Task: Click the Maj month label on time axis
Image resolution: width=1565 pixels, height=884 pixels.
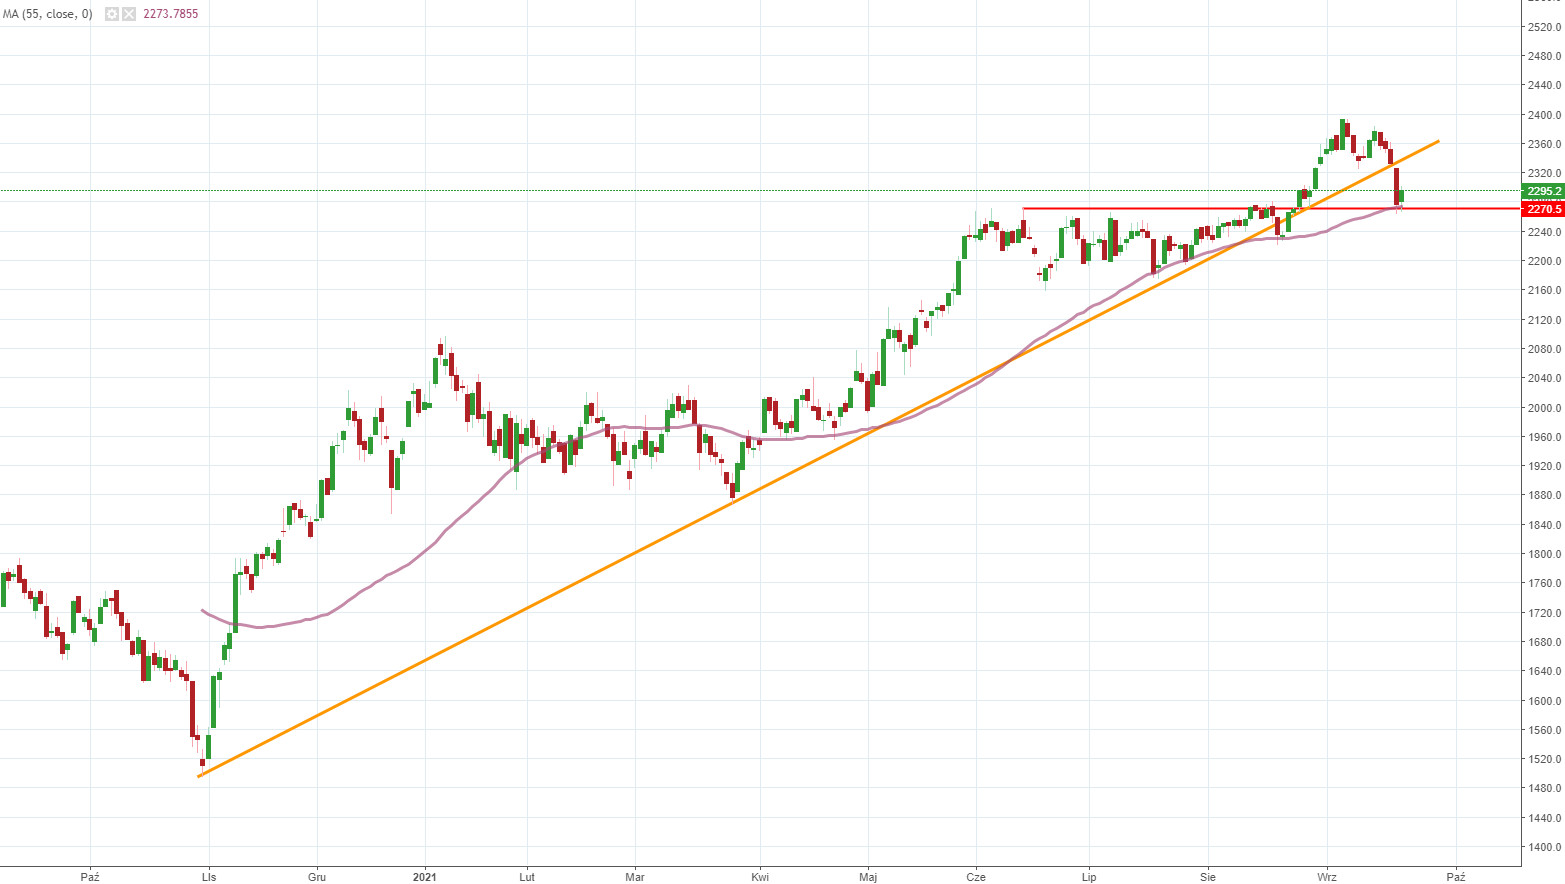Action: click(x=868, y=877)
